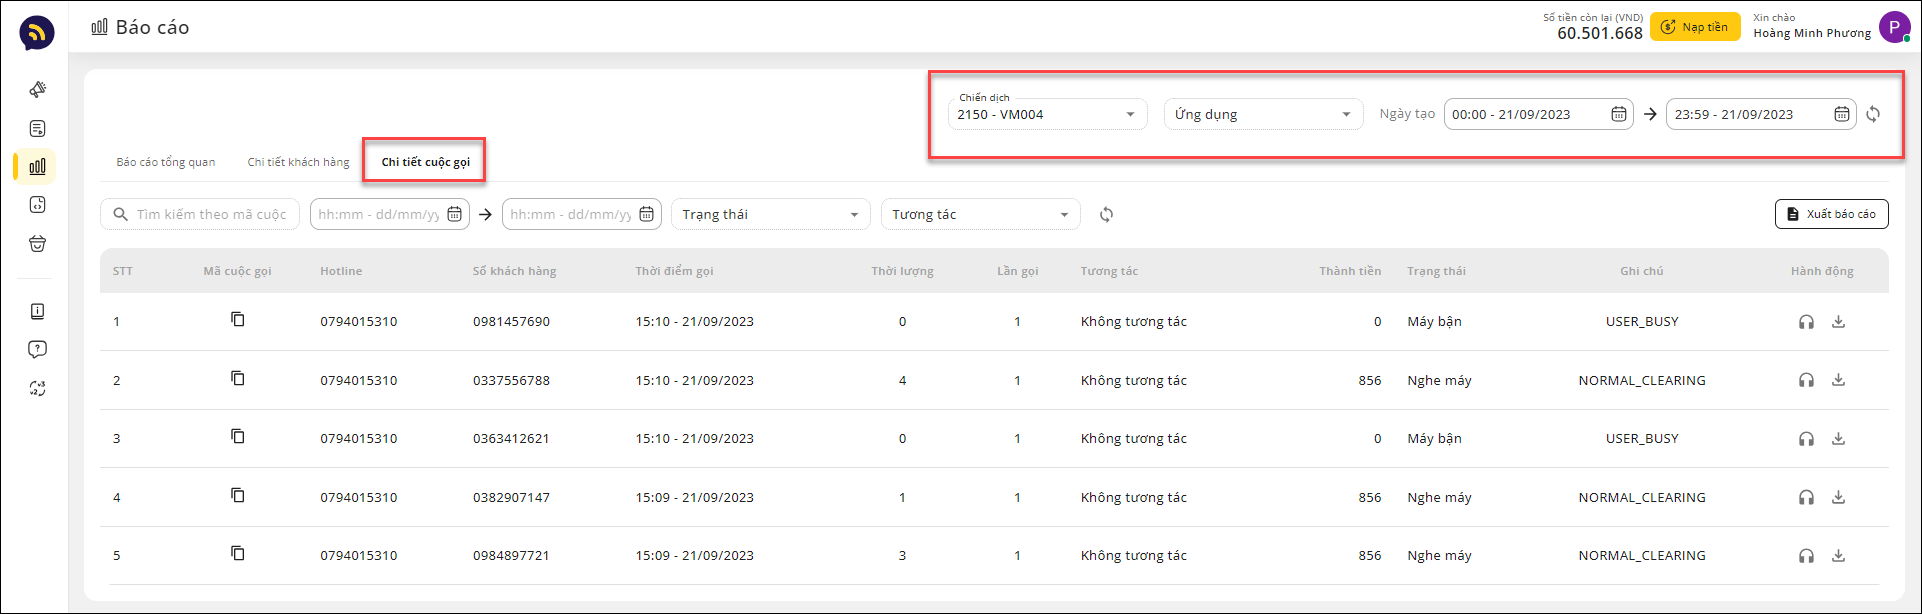This screenshot has height=614, width=1922.
Task: Reset the date range at top right
Action: (1873, 115)
